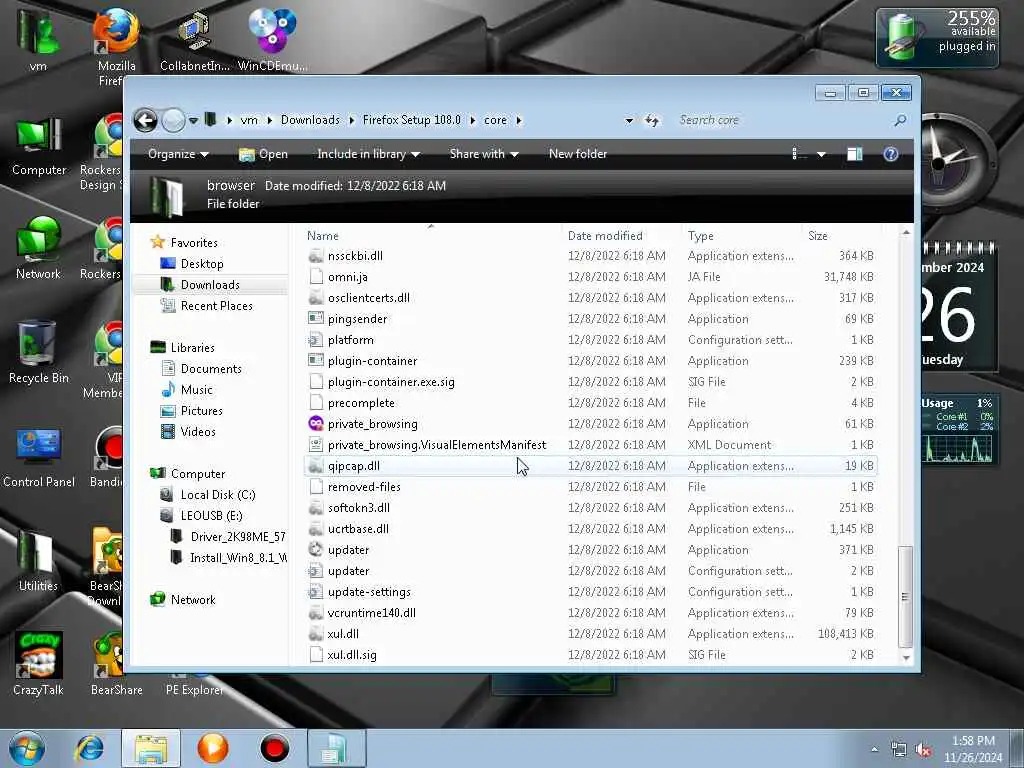The width and height of the screenshot is (1024, 768).
Task: Sort by the Name column header
Action: tap(323, 236)
